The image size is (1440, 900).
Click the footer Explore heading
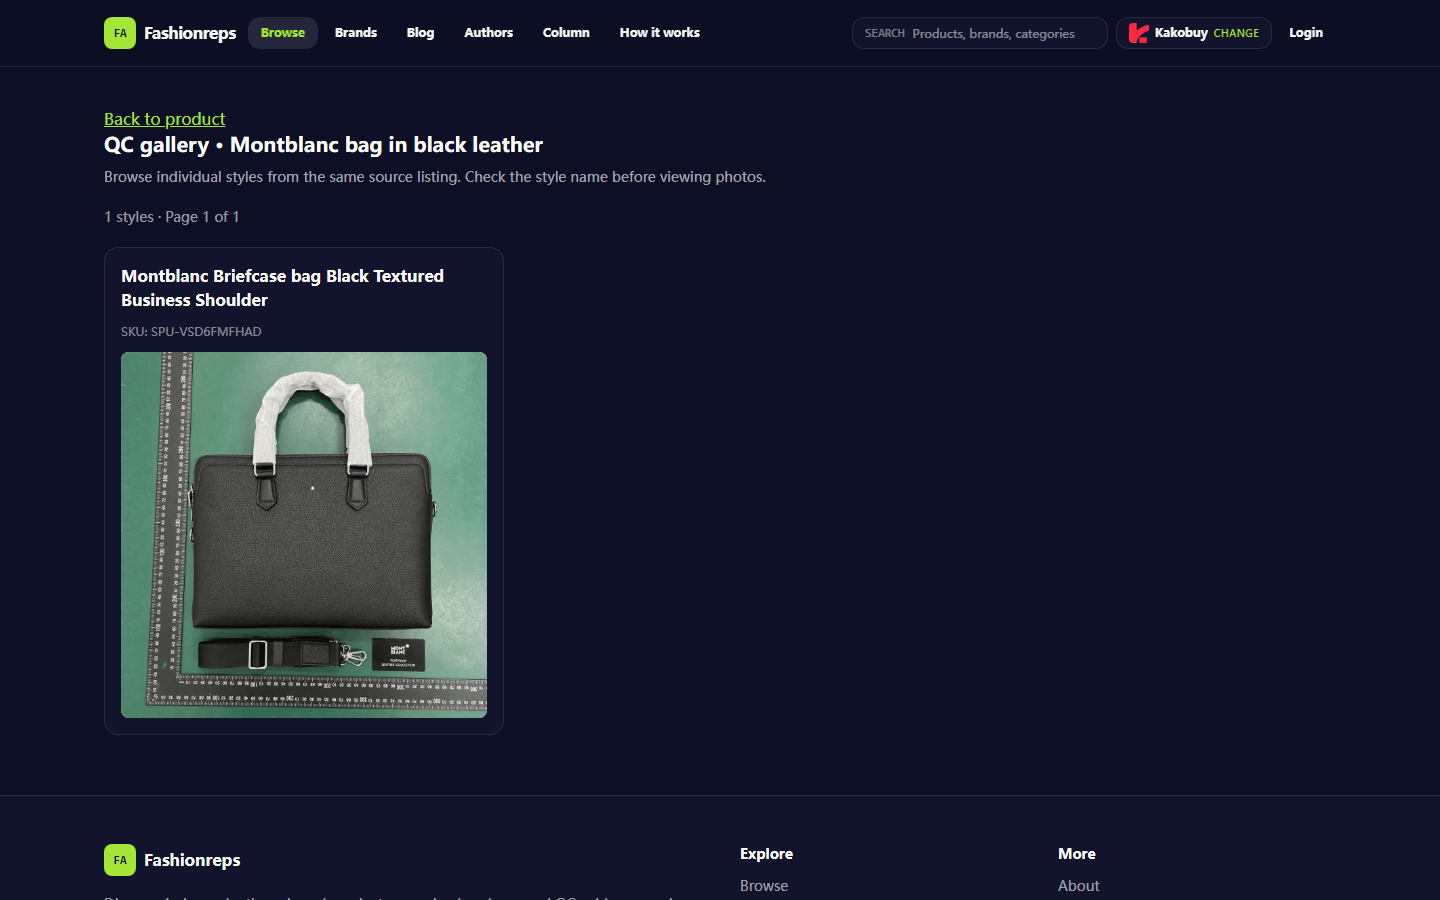(x=766, y=854)
